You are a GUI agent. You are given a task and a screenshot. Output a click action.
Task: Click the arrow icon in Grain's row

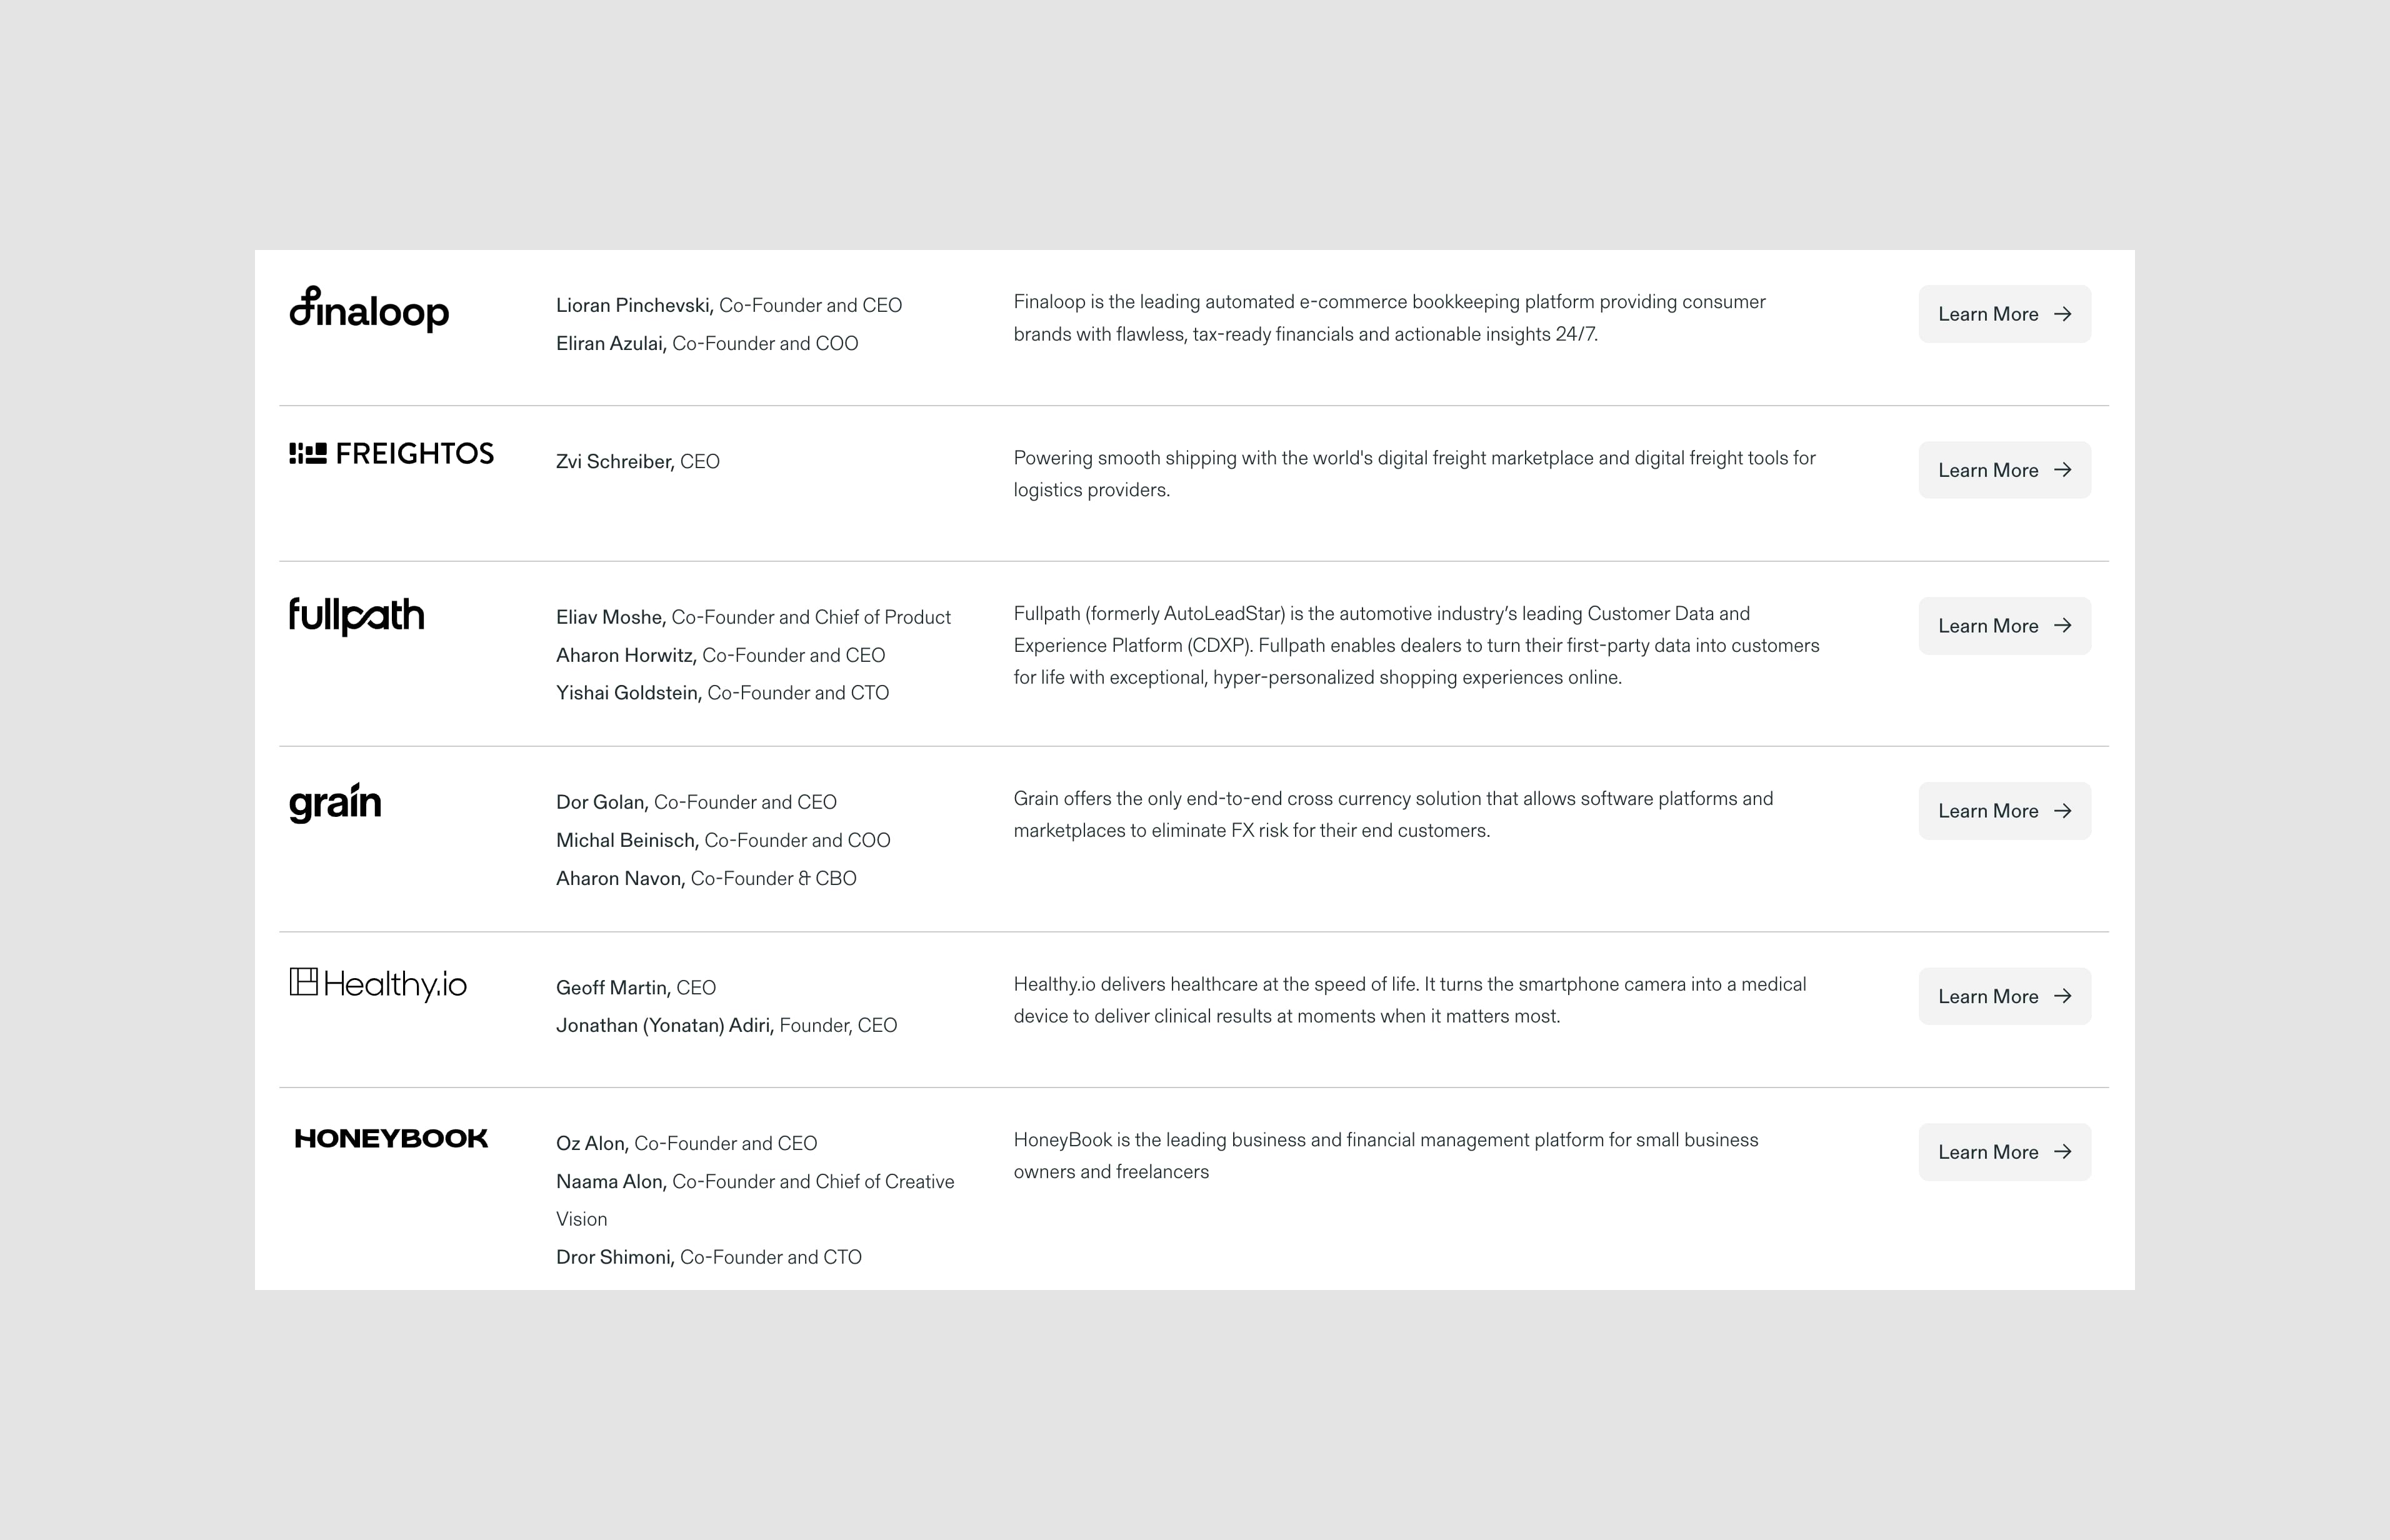pyautogui.click(x=2062, y=811)
